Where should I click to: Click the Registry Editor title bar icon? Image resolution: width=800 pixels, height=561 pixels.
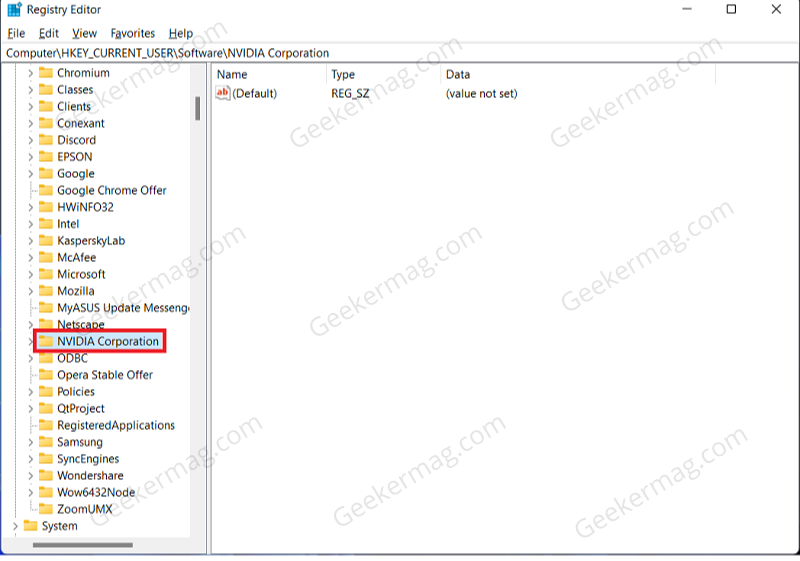click(14, 10)
